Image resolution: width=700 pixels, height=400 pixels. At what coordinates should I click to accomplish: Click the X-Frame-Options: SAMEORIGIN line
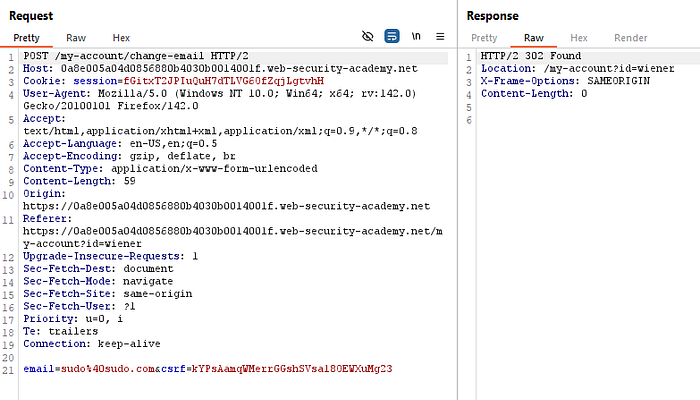click(565, 81)
